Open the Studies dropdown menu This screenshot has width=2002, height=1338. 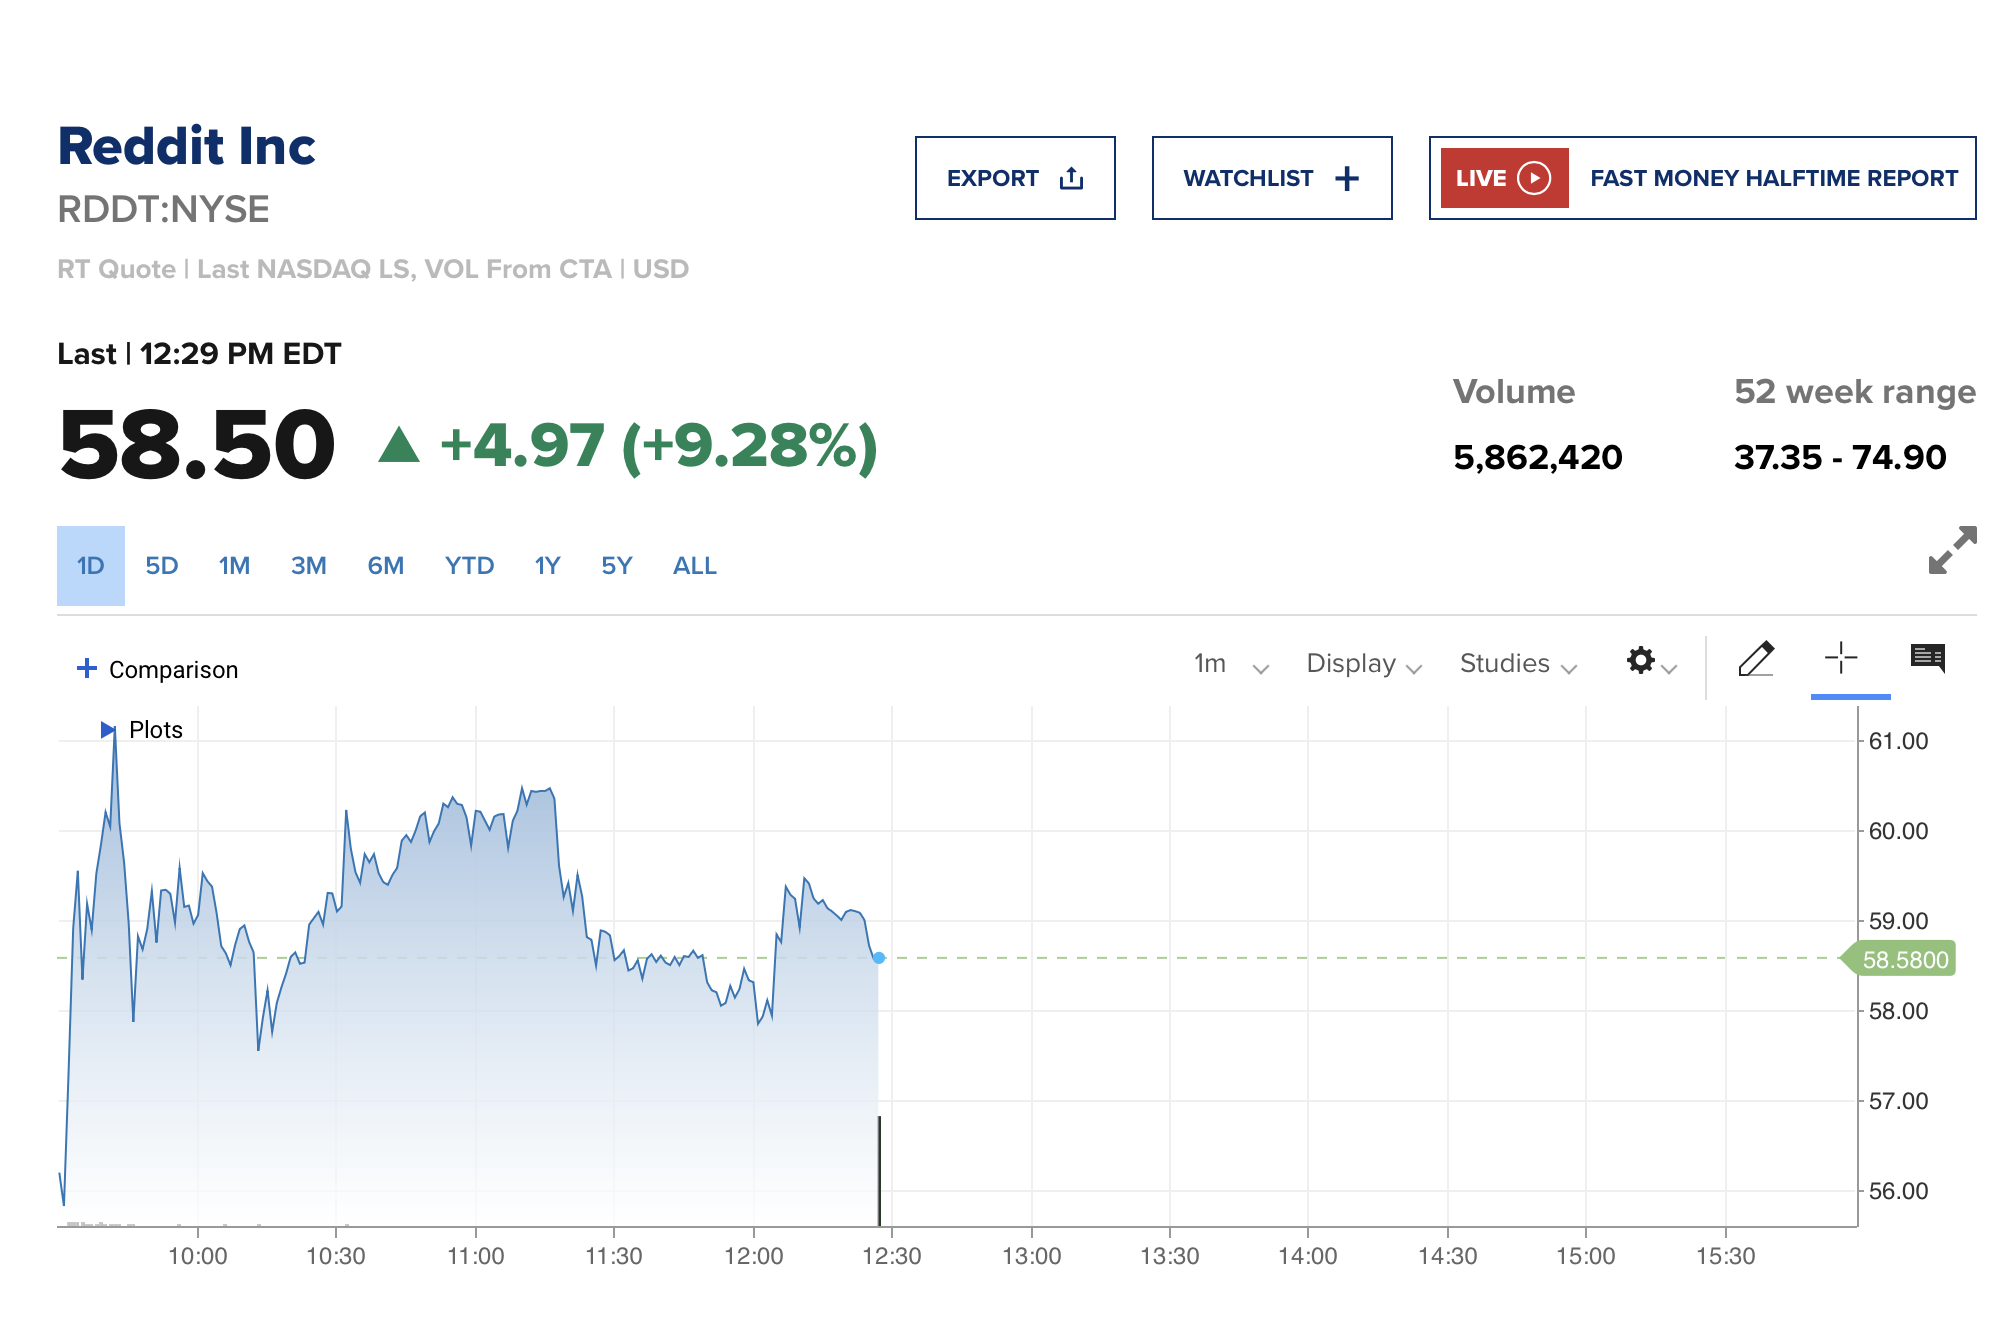pyautogui.click(x=1517, y=664)
